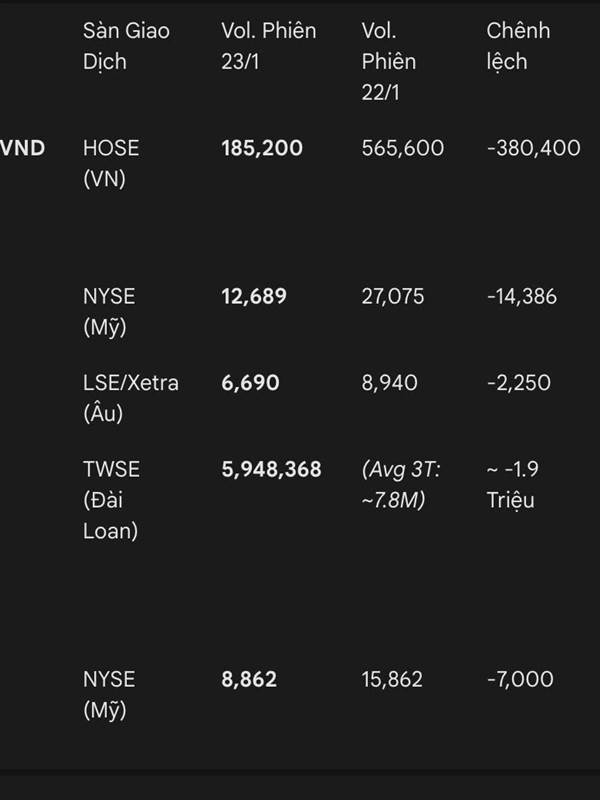Screen dimensions: 600x800
Task: Select the "Chênh lệch" column header
Action: coord(518,46)
